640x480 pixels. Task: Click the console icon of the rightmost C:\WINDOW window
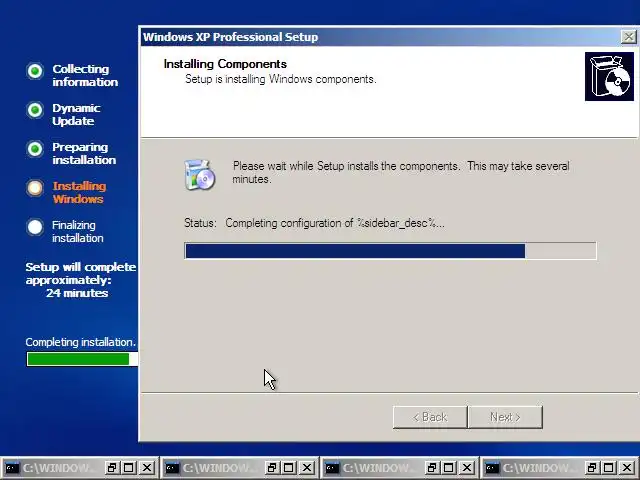pos(492,468)
